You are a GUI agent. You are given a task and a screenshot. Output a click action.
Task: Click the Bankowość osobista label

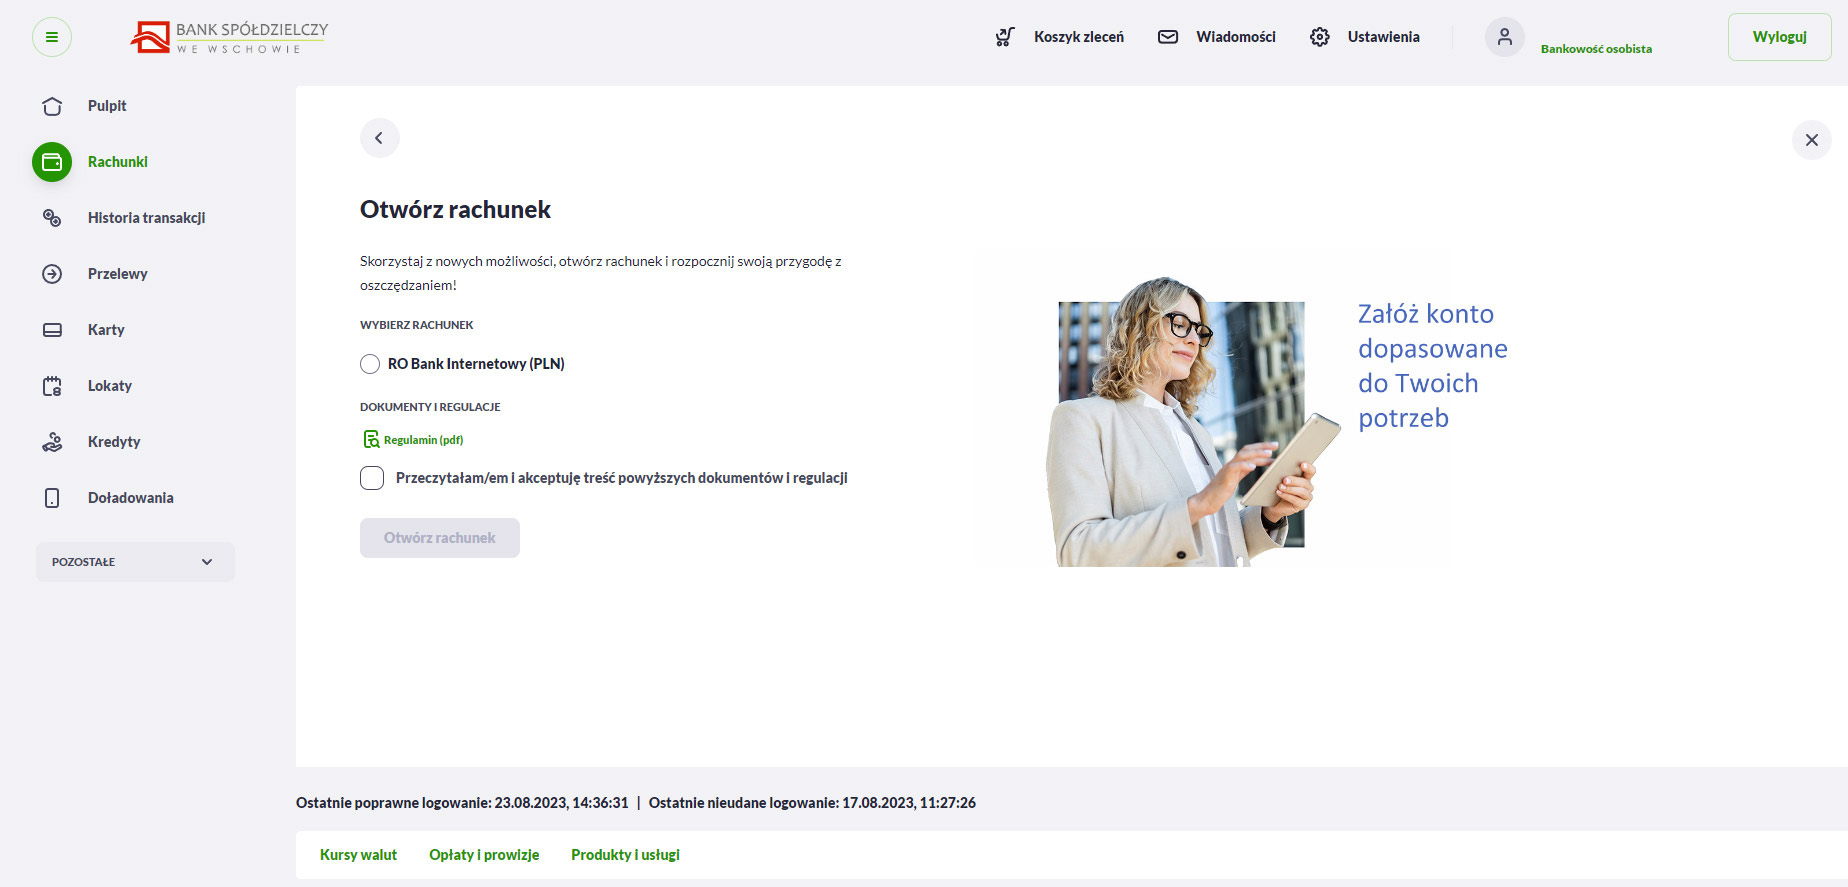point(1596,49)
